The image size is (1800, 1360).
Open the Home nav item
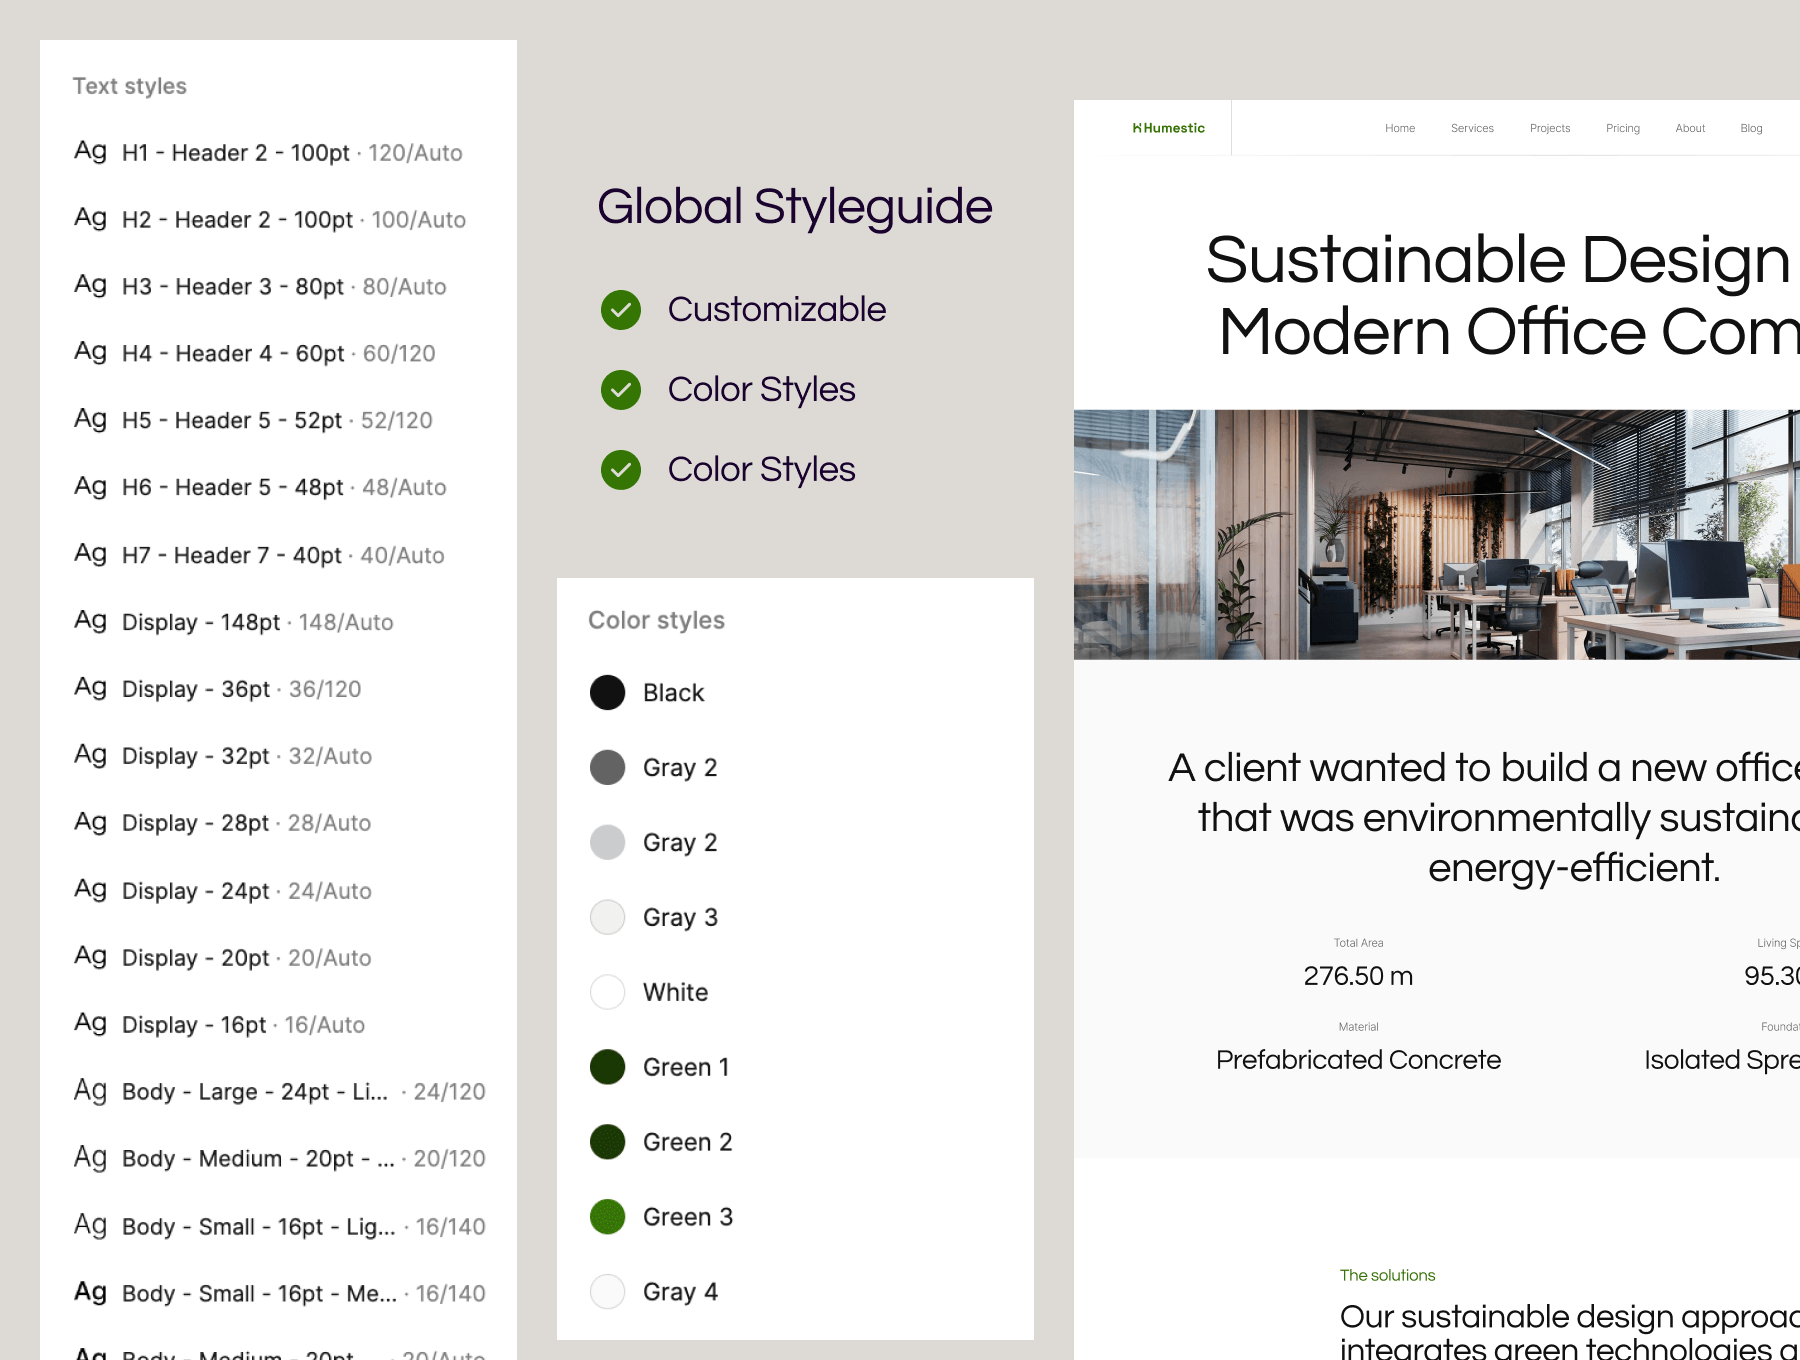(1400, 128)
